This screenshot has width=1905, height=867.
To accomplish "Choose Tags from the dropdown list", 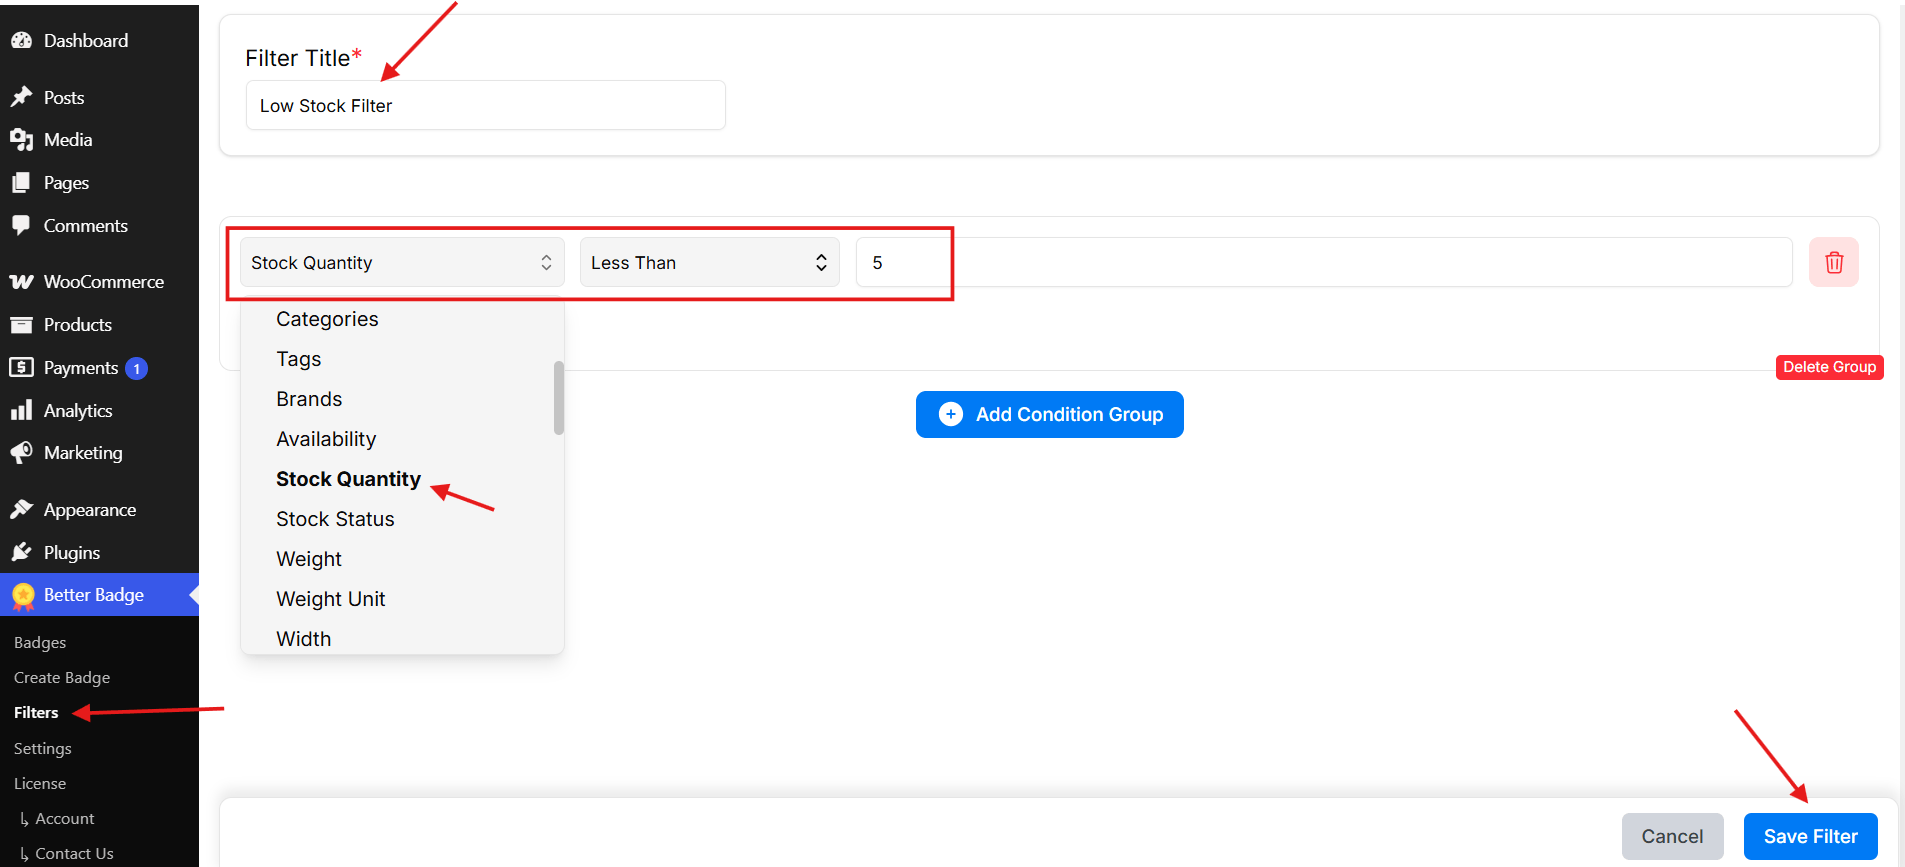I will point(298,359).
